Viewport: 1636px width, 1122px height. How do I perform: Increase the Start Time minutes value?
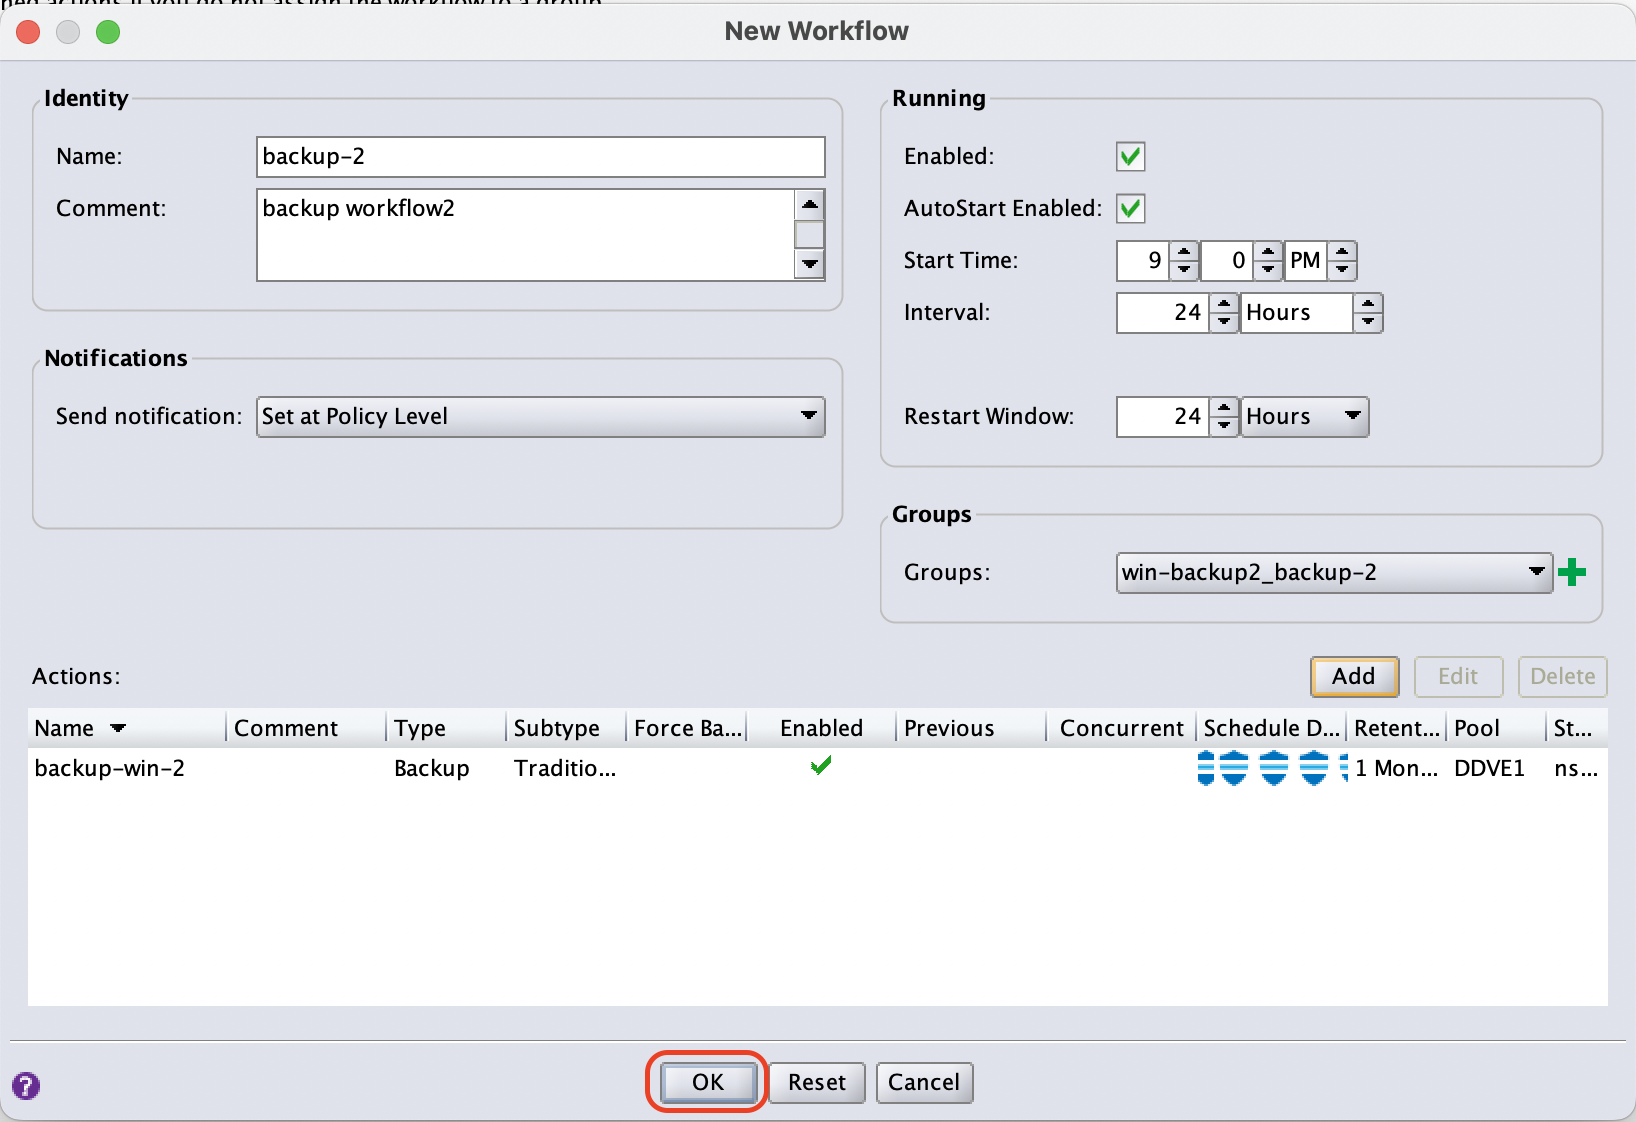[x=1268, y=251]
